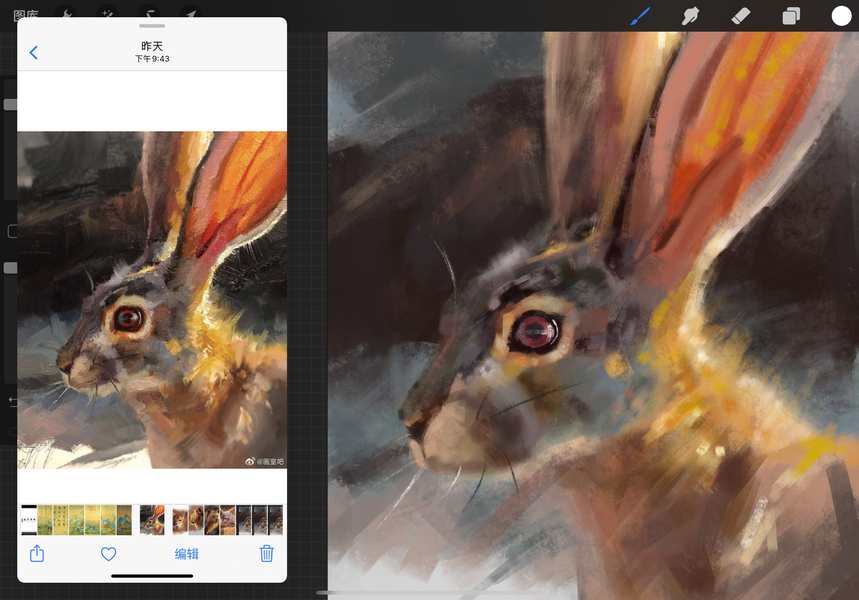Open the white color picker circle
Screen dimensions: 859x600
(x=841, y=16)
